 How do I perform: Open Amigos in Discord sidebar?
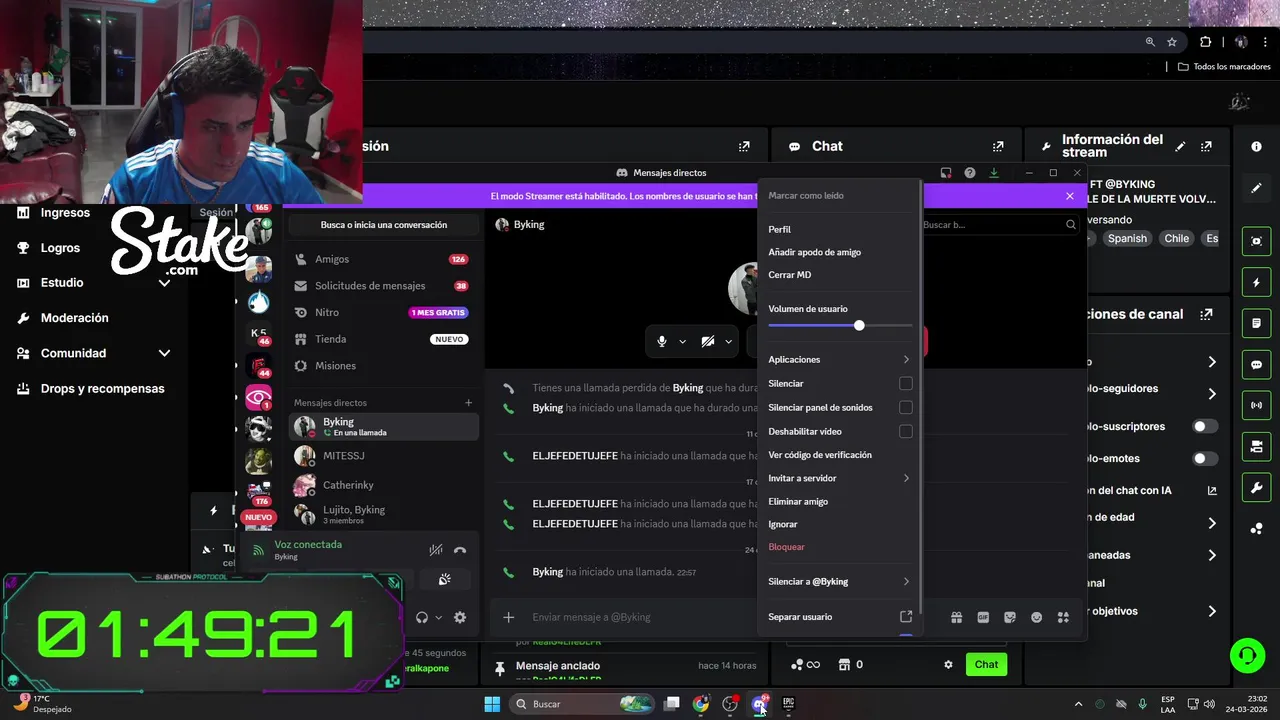click(384, 259)
